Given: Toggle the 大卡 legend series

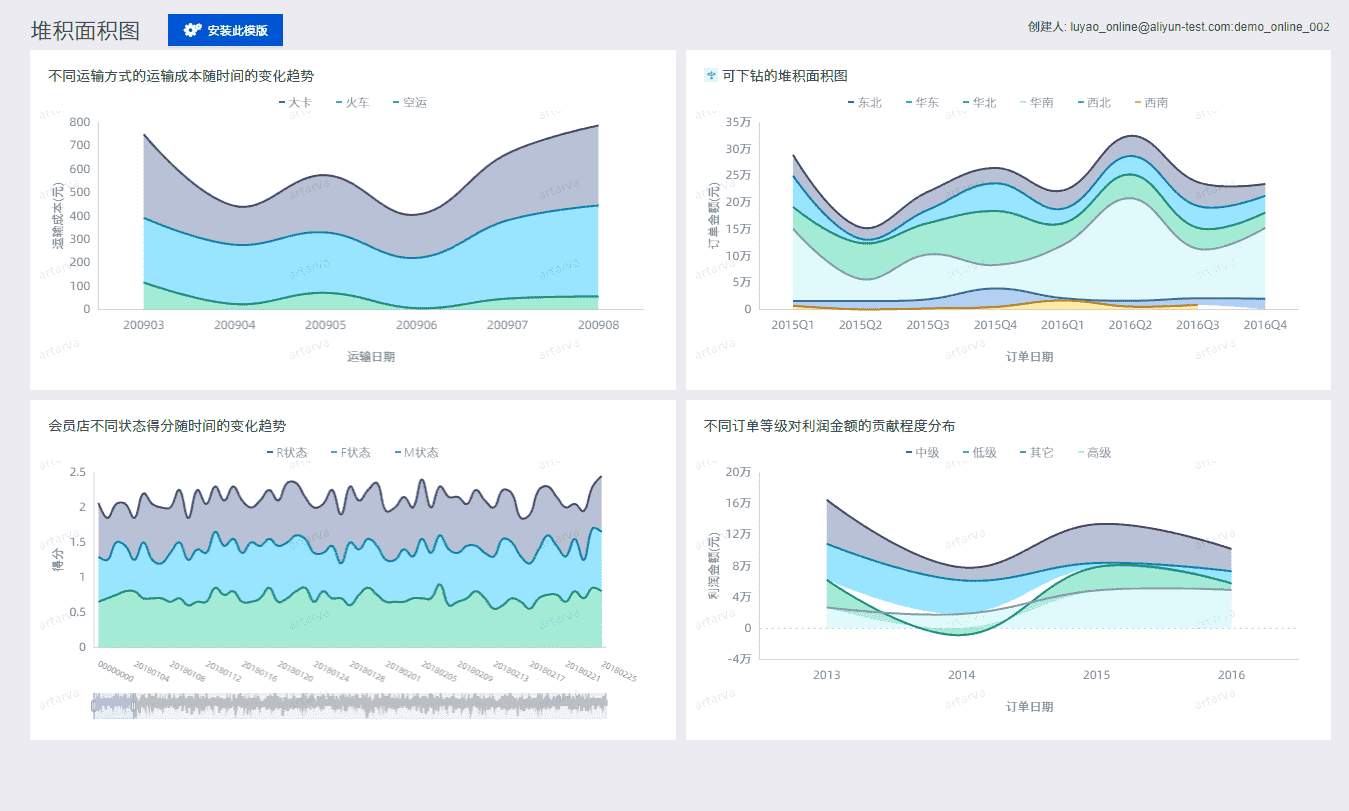Looking at the screenshot, I should tap(295, 103).
